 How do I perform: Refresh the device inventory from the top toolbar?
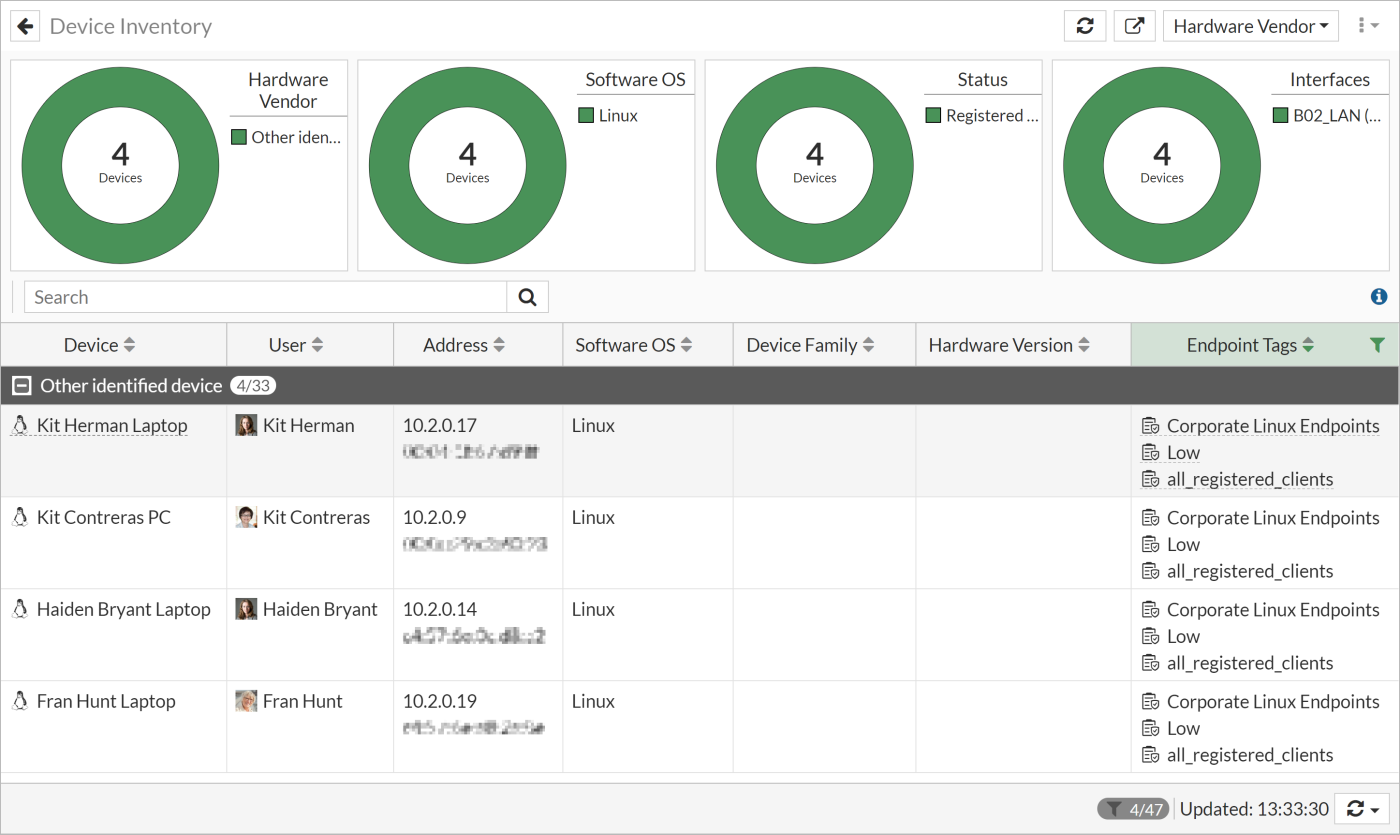point(1085,26)
